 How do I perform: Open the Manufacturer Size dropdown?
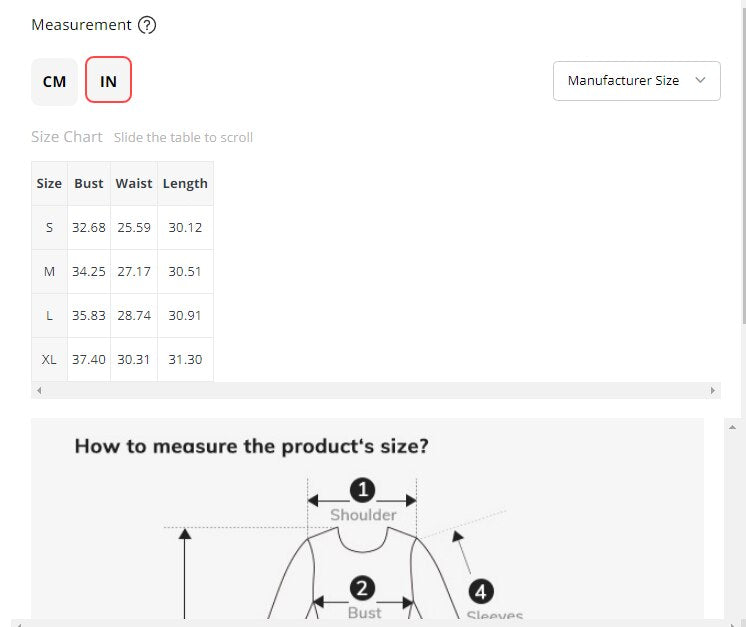pyautogui.click(x=637, y=81)
